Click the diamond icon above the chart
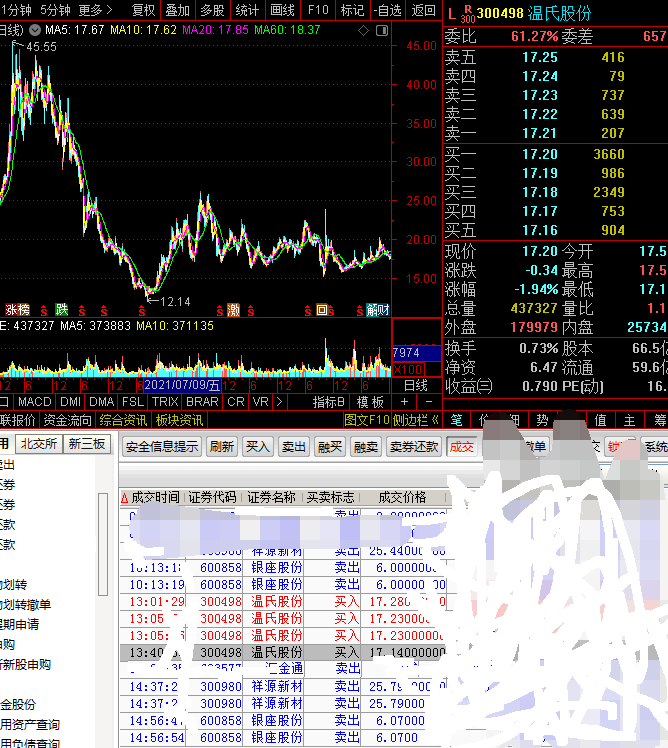 [x=364, y=31]
